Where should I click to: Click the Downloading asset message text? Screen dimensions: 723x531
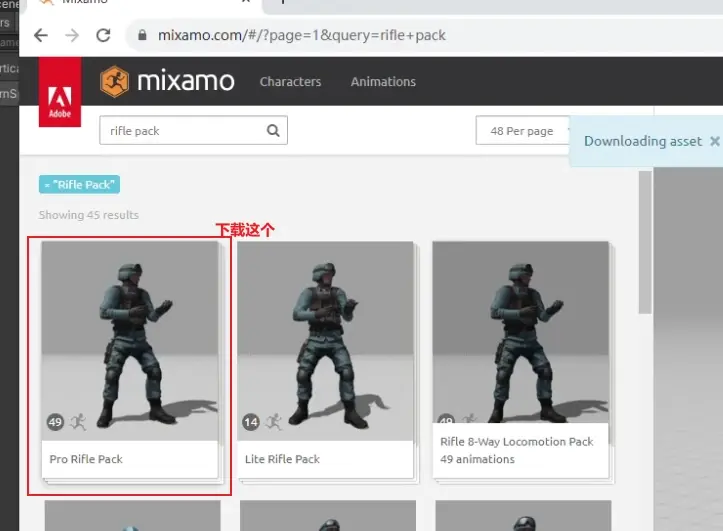click(643, 141)
